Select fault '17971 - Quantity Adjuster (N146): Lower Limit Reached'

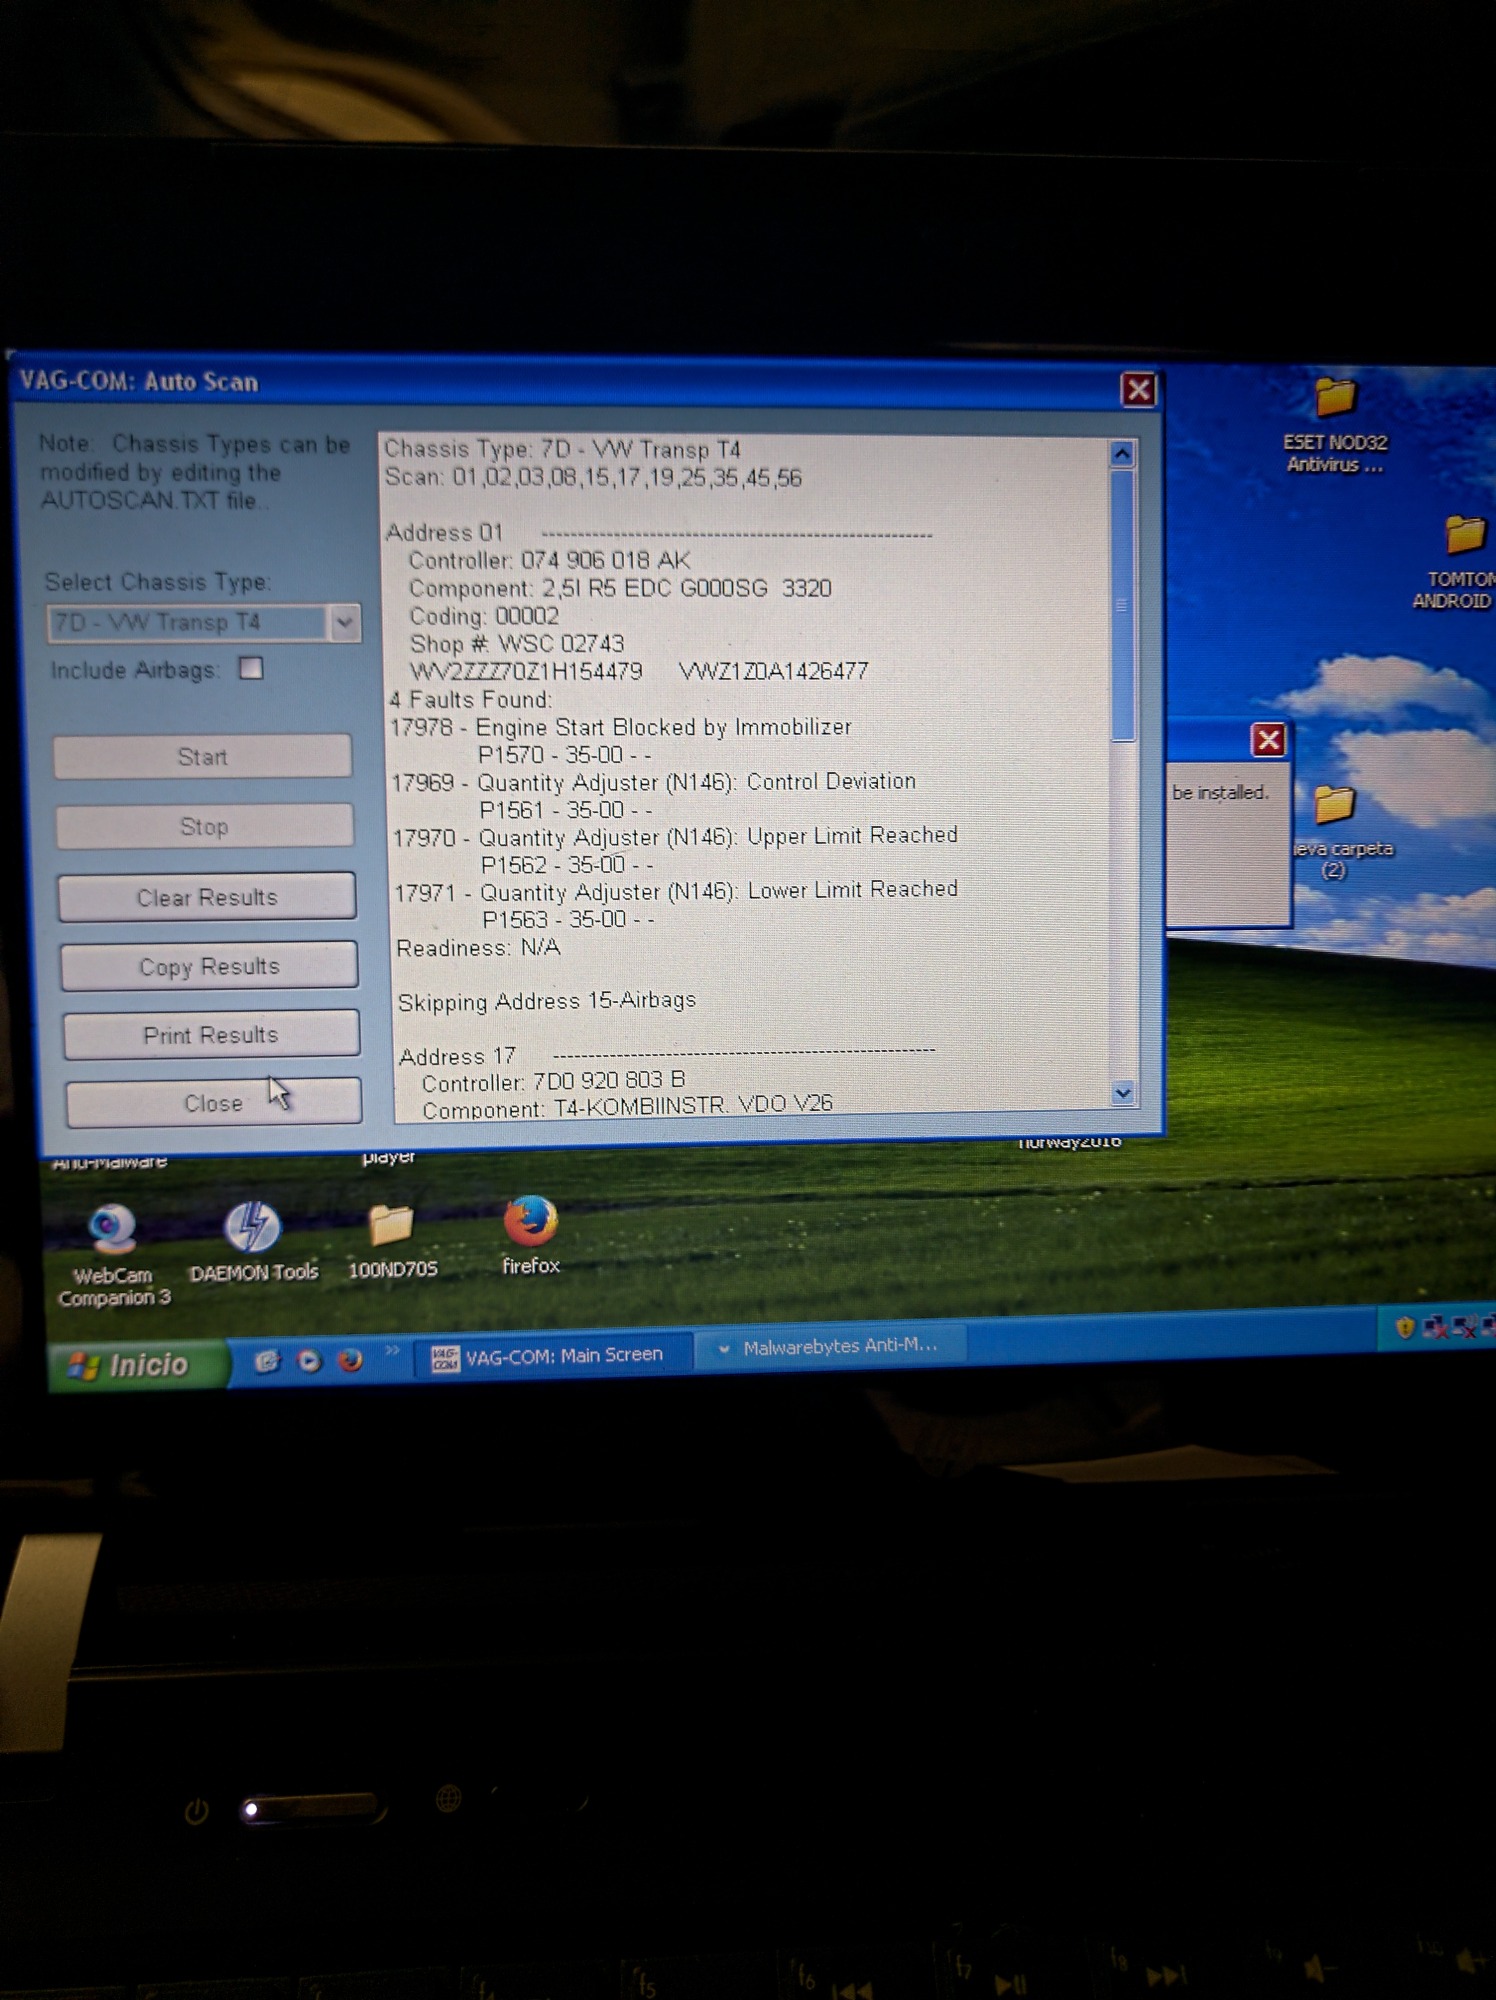pos(676,890)
